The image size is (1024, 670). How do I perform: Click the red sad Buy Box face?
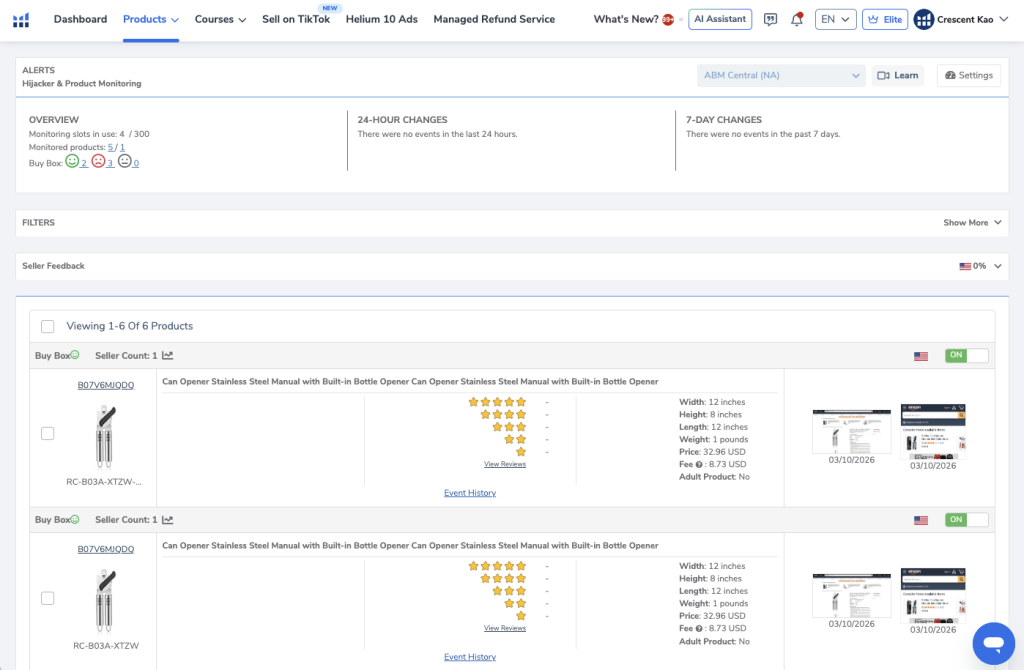click(98, 161)
